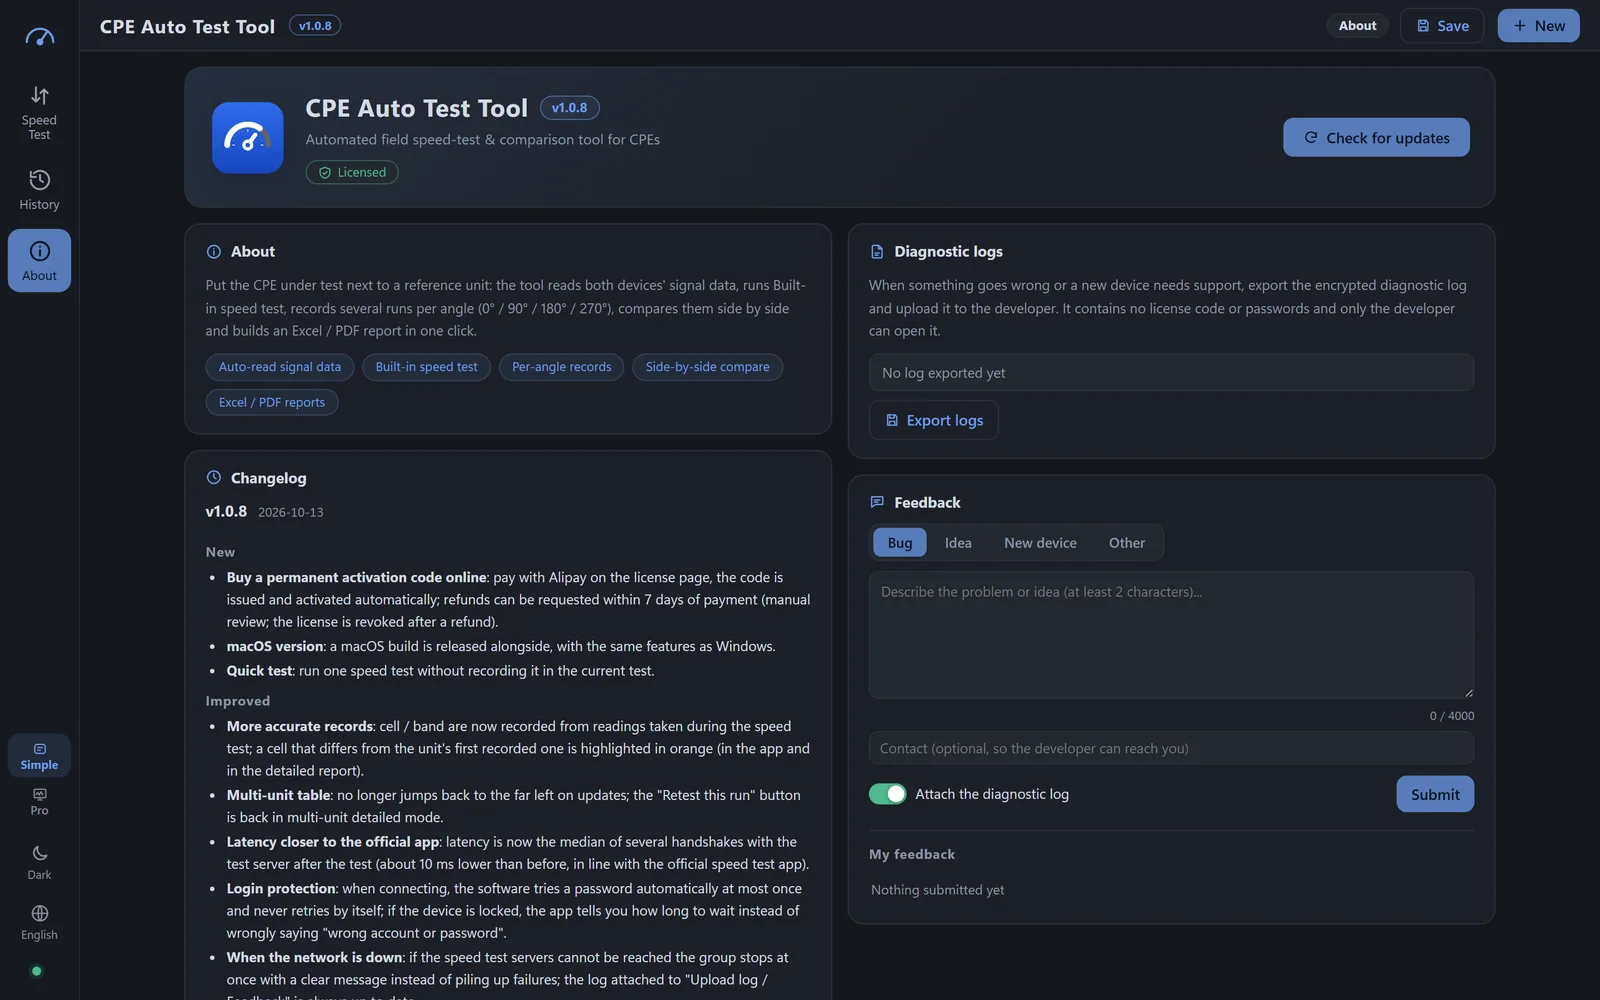Toggle the Dark theme moon icon
The height and width of the screenshot is (1000, 1600).
click(39, 853)
